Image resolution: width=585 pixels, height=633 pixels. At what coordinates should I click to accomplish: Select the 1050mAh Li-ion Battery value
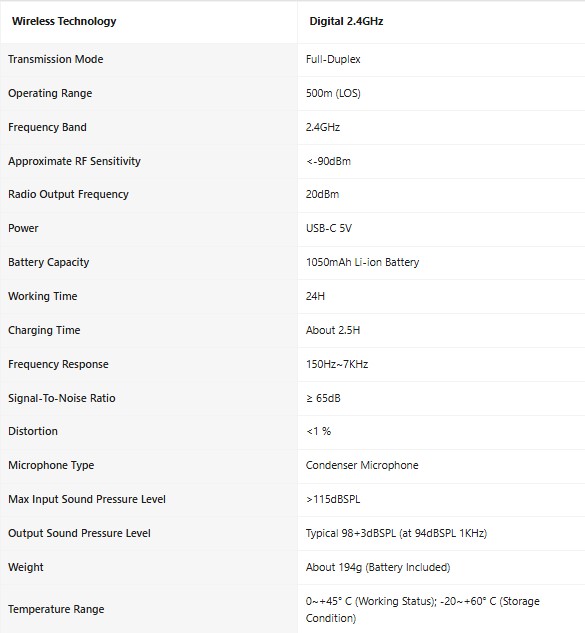tap(363, 262)
